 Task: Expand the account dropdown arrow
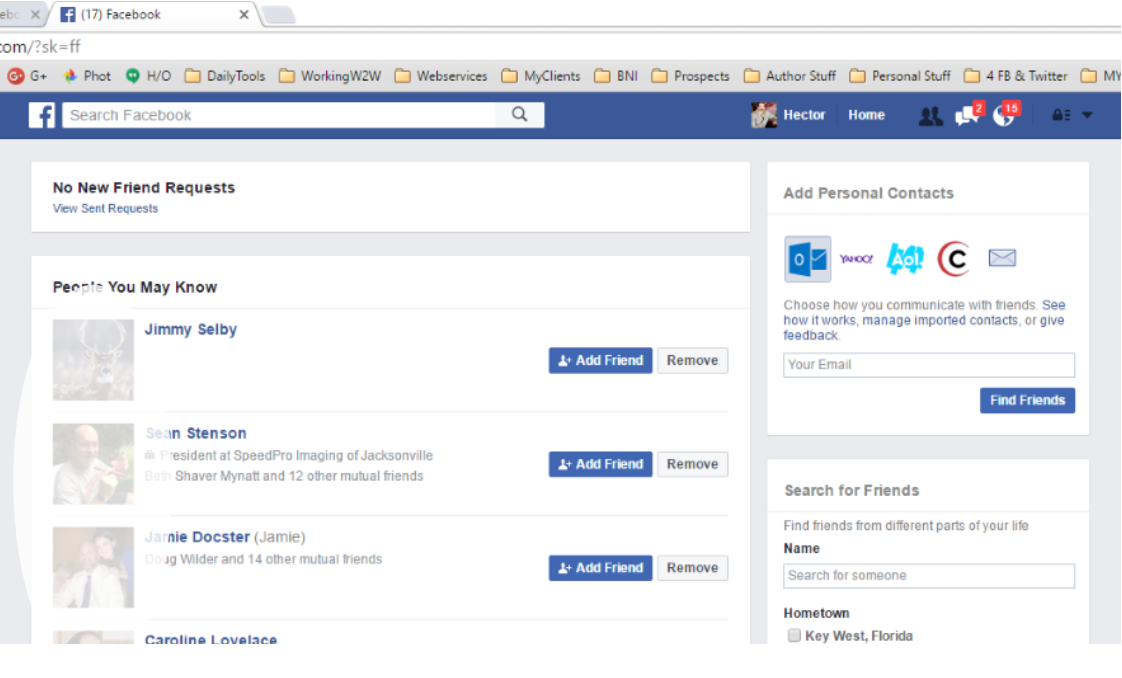(x=1087, y=115)
